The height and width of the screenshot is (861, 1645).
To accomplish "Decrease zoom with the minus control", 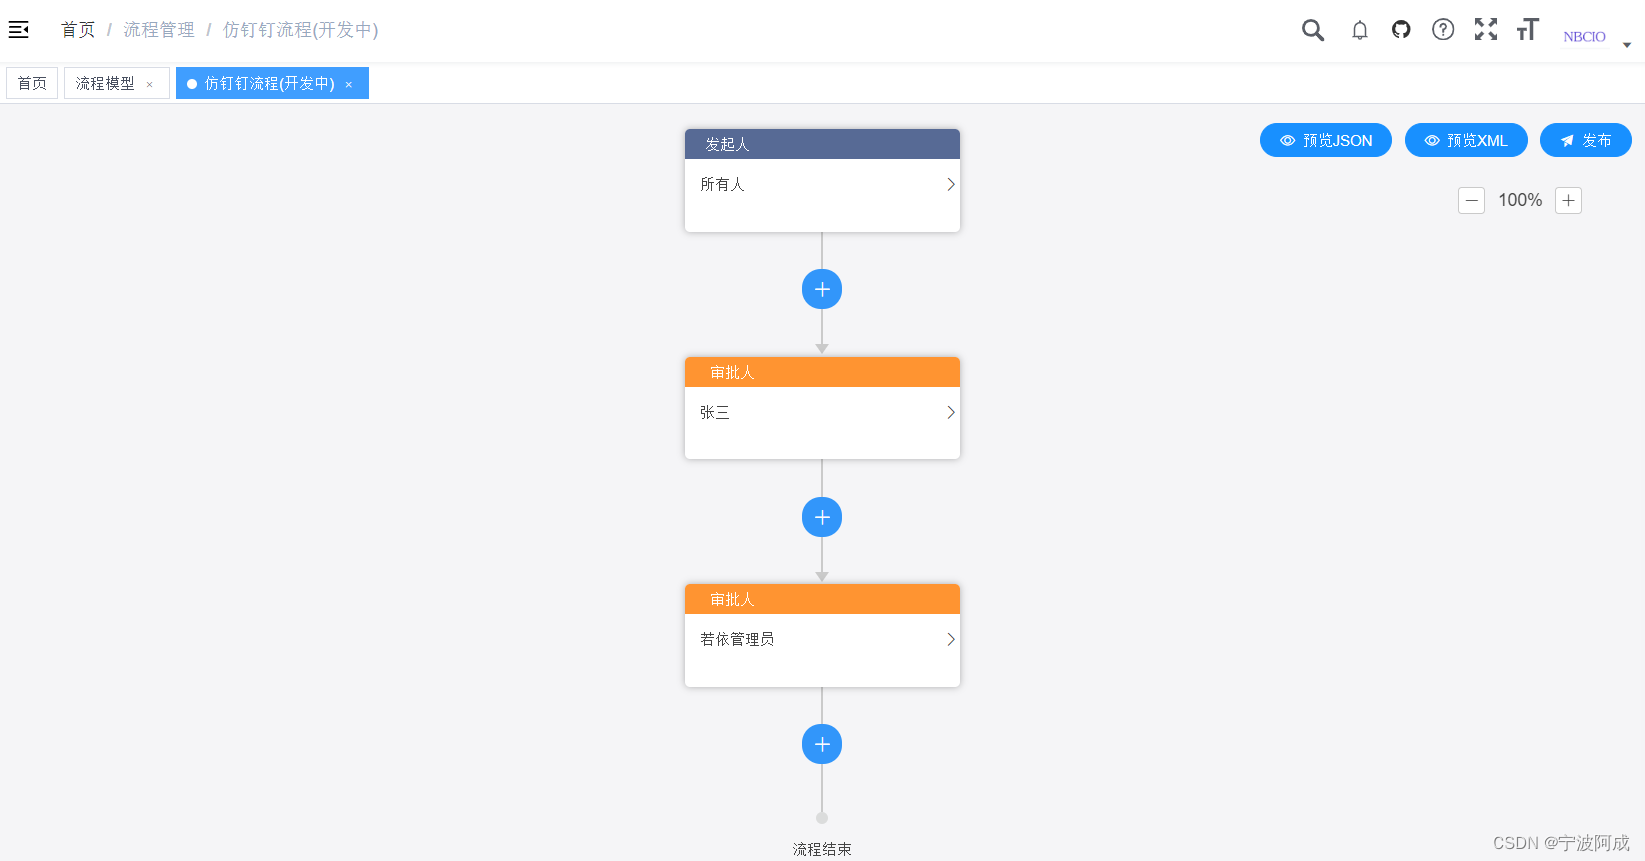I will 1471,200.
